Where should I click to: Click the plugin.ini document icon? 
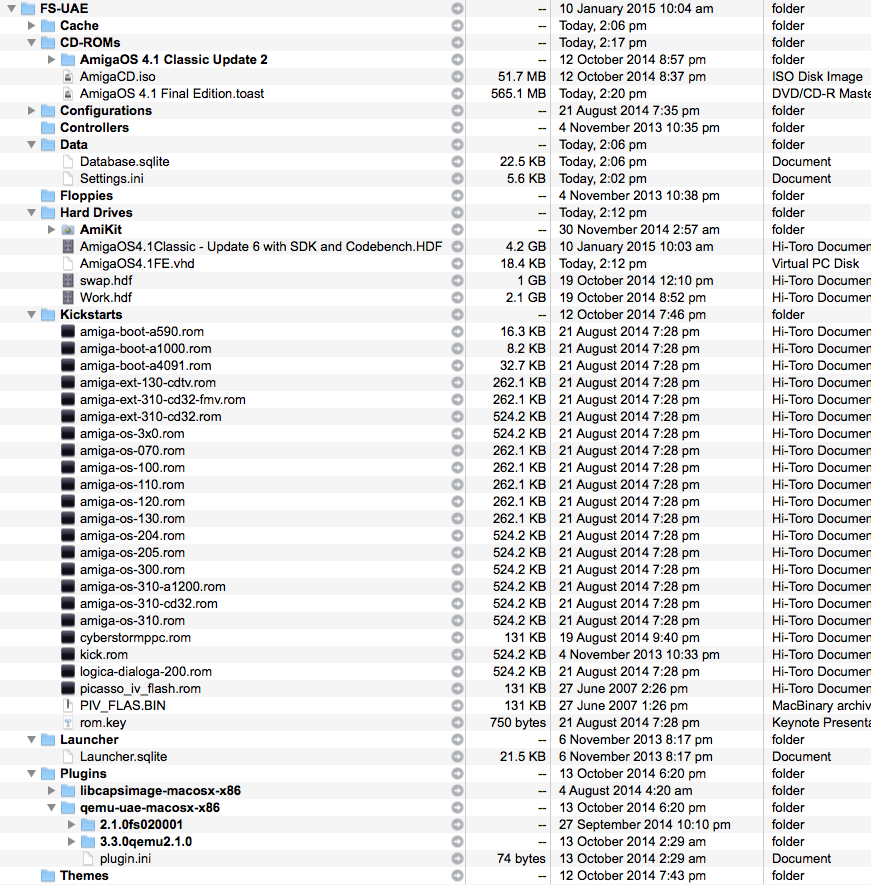coord(87,858)
